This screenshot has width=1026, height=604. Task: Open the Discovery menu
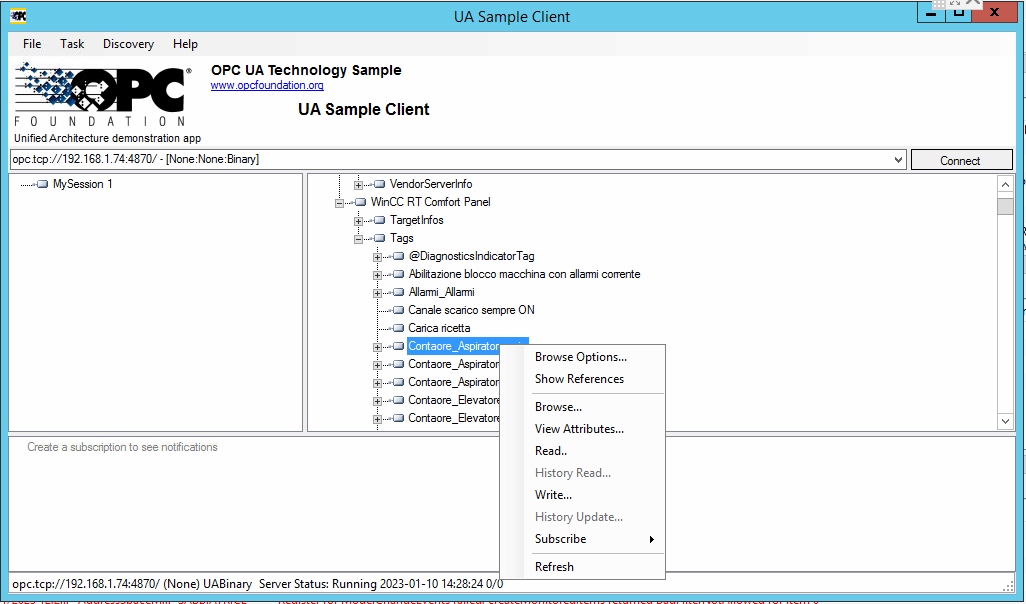click(x=128, y=44)
